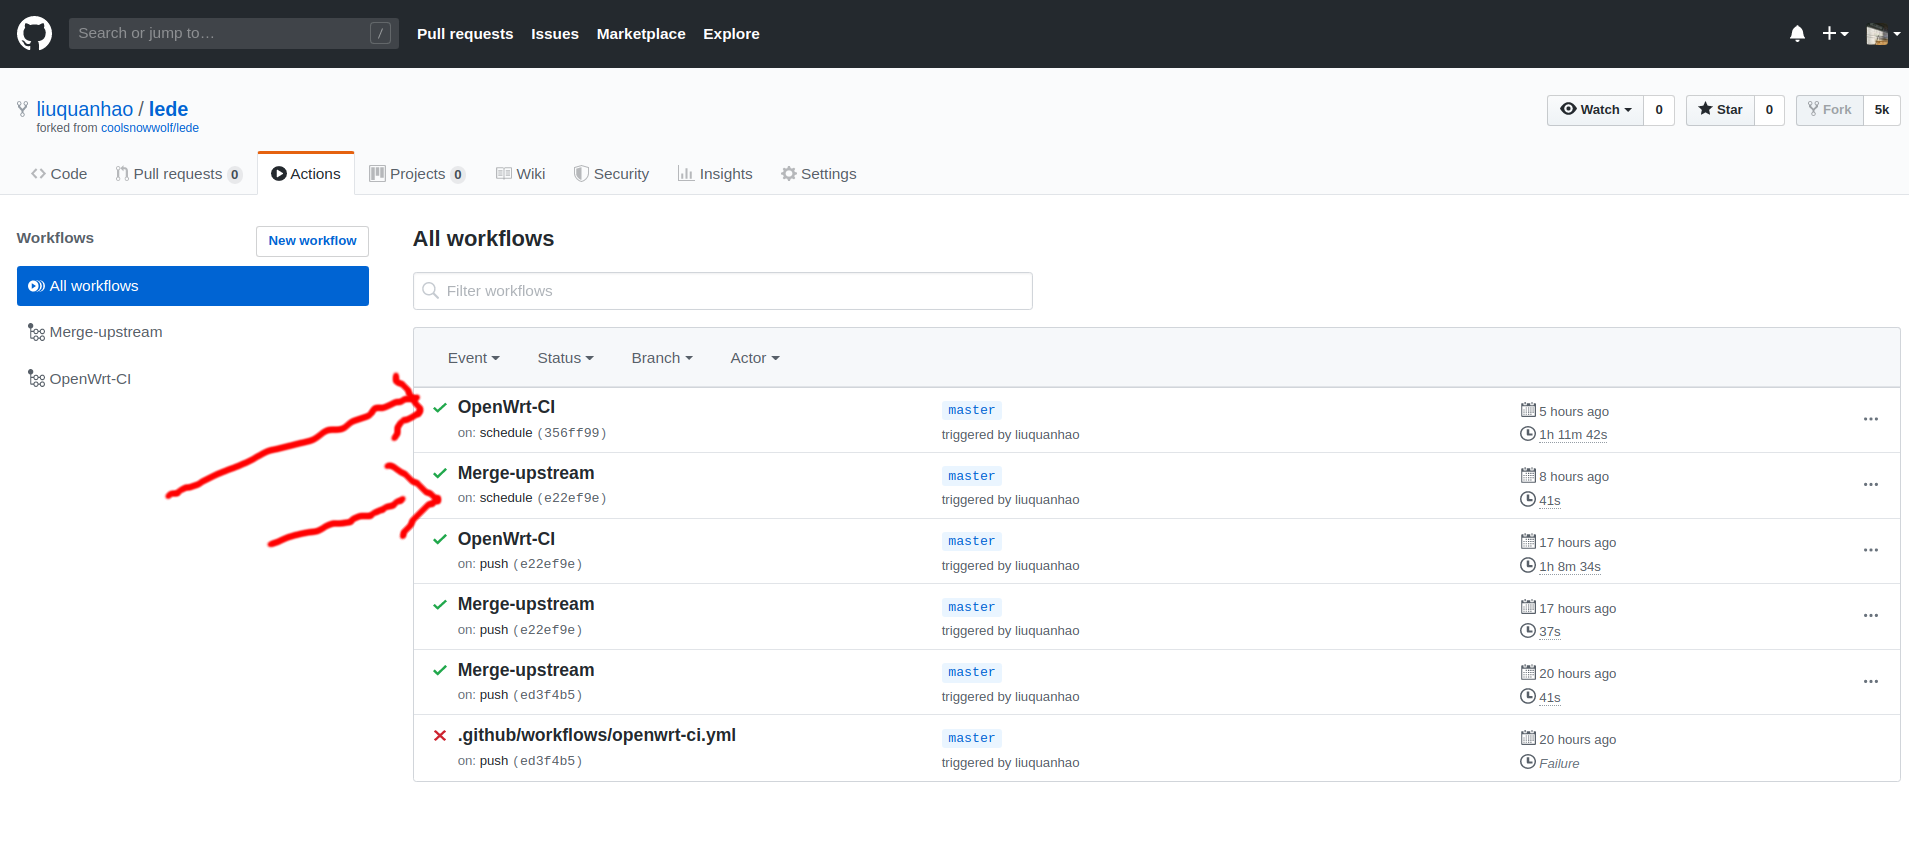Switch to the Settings tab
The image size is (1909, 843).
(819, 174)
